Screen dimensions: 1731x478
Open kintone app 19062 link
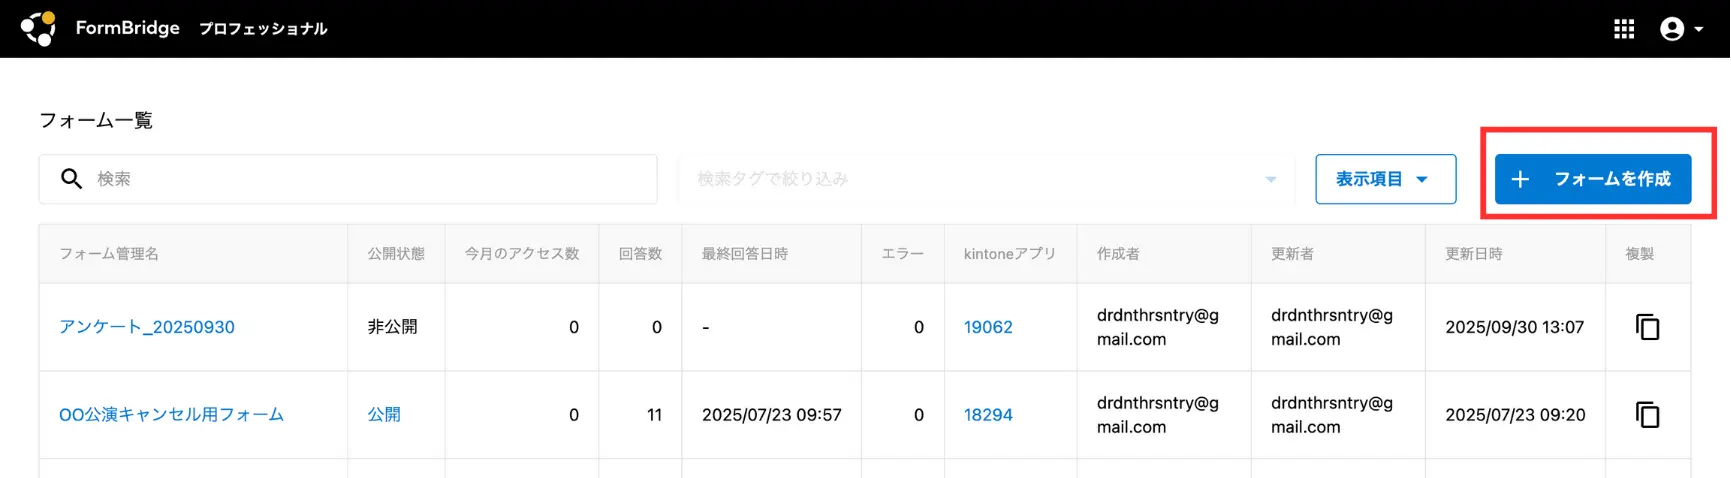[x=988, y=327]
